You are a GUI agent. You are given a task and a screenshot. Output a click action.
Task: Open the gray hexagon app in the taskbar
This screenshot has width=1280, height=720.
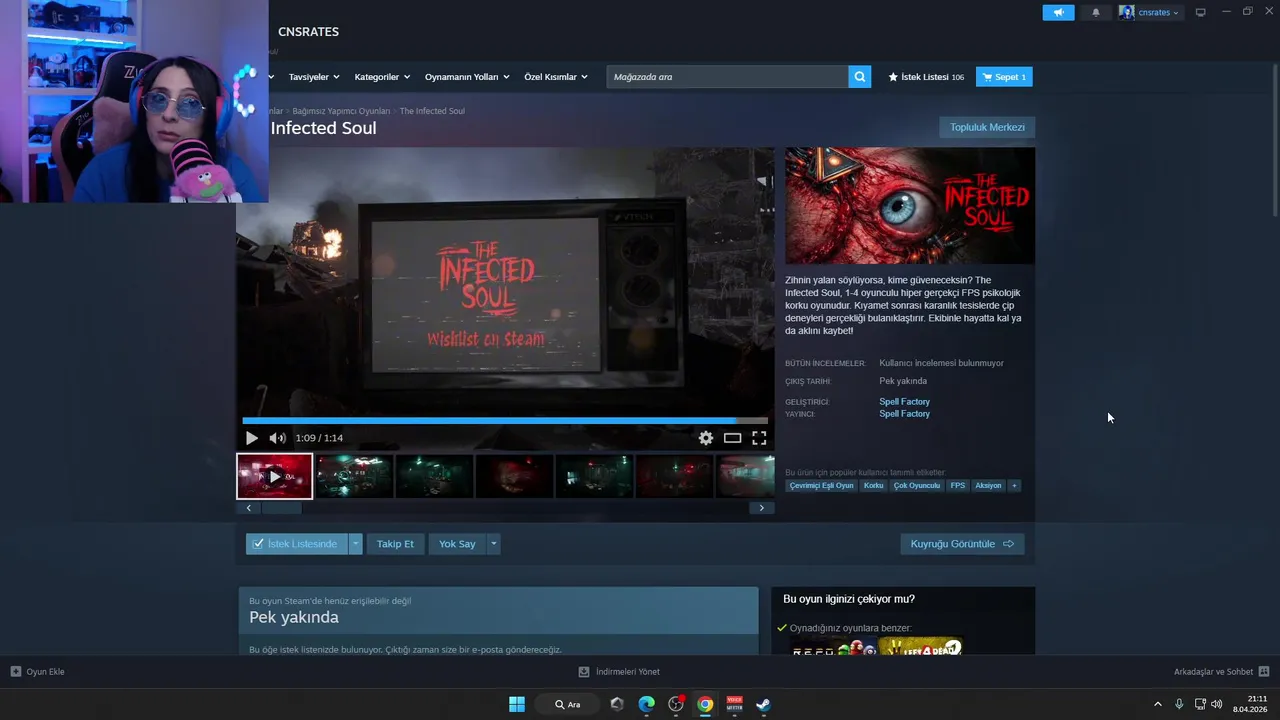coord(617,704)
